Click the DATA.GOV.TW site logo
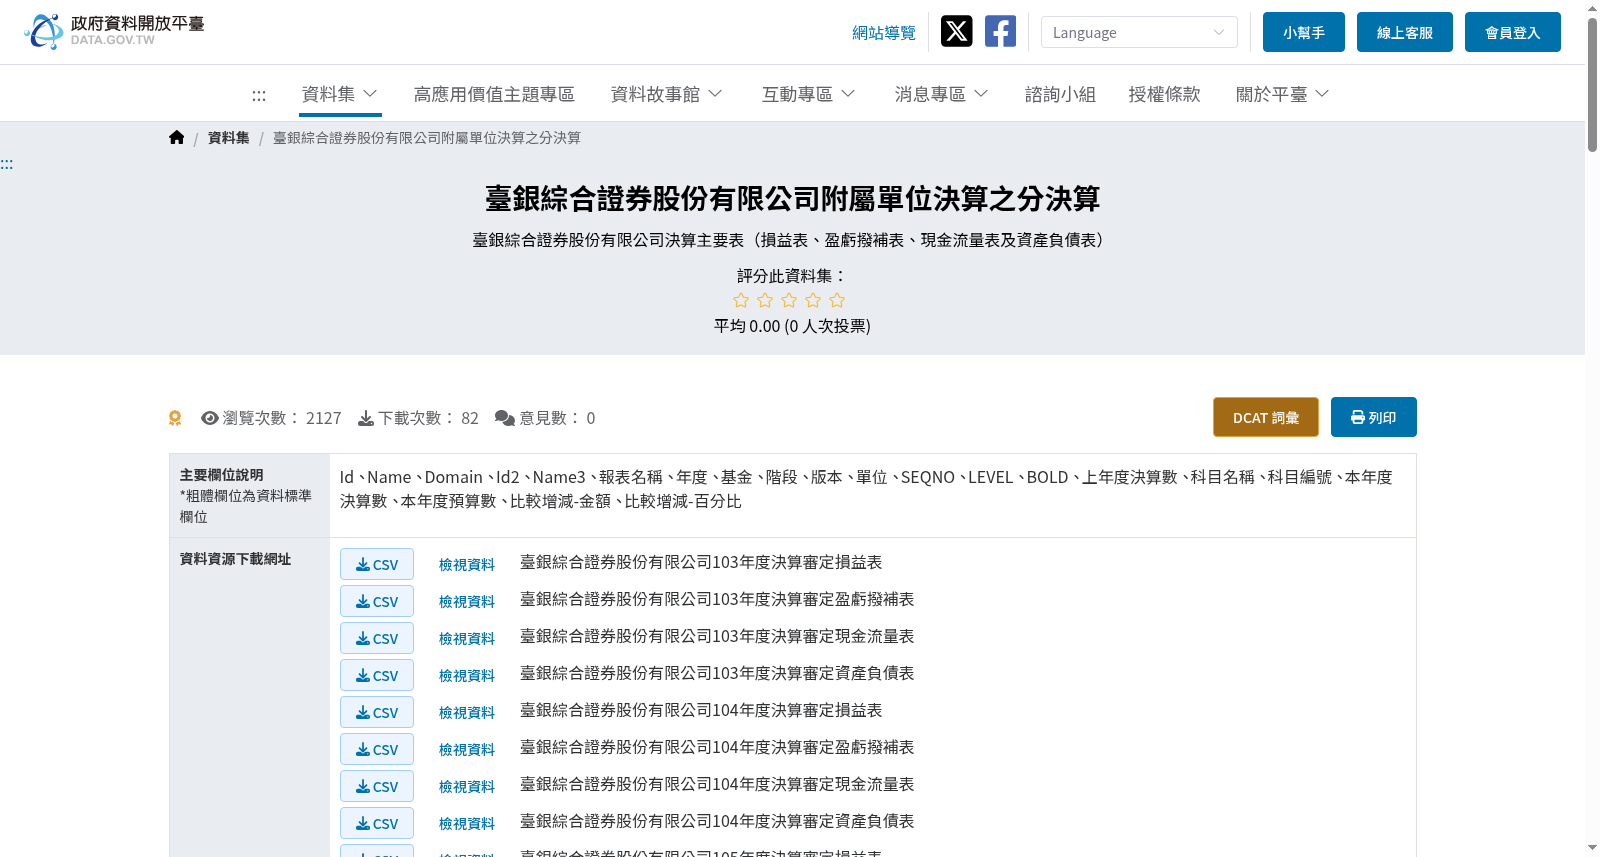This screenshot has width=1600, height=857. pos(114,31)
